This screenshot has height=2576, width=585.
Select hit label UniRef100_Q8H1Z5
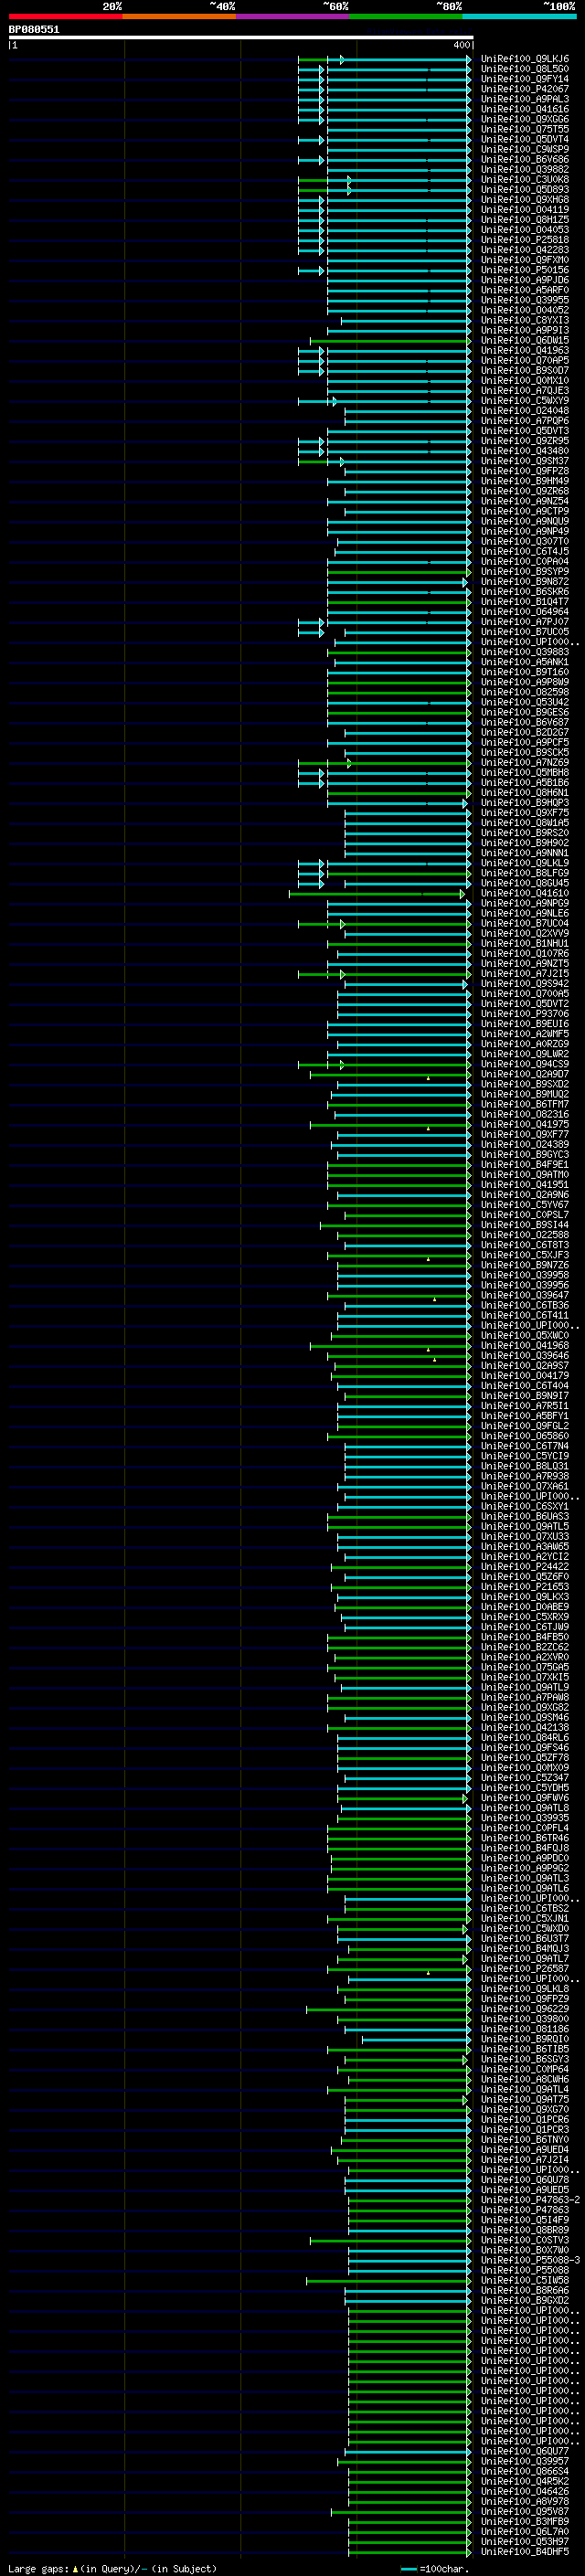pyautogui.click(x=525, y=220)
